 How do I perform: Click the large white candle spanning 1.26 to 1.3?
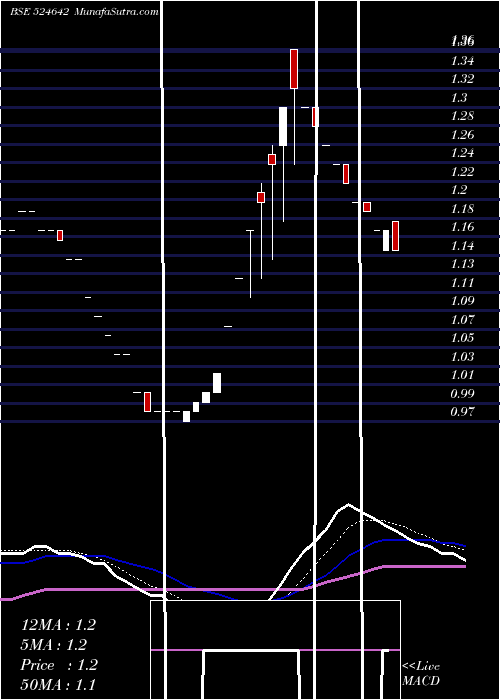click(x=283, y=126)
